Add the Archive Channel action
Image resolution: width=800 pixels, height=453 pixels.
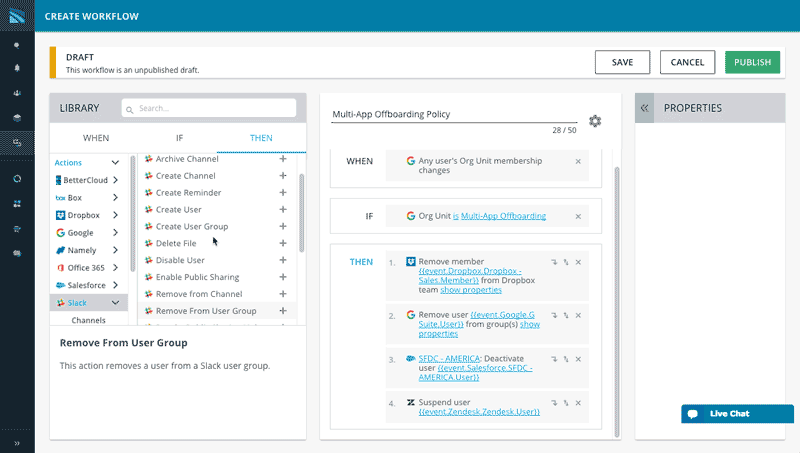(283, 159)
